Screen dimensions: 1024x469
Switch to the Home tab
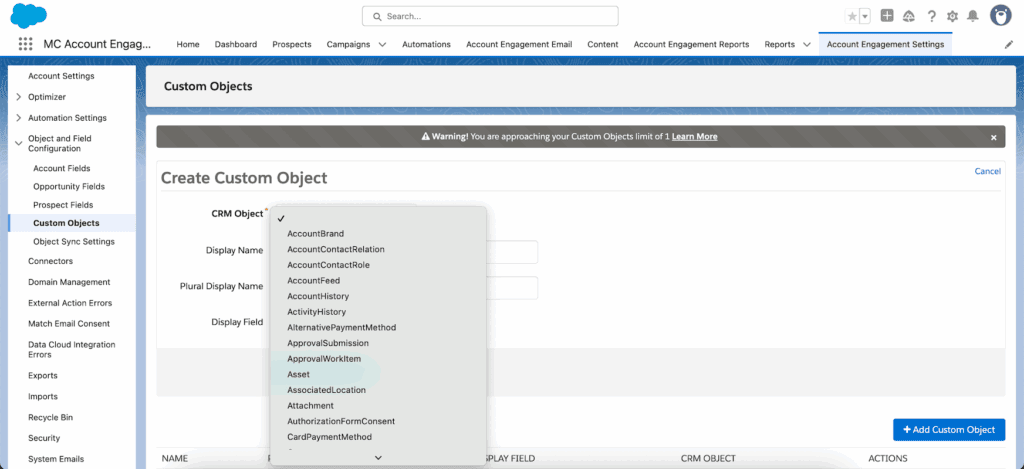click(x=188, y=44)
